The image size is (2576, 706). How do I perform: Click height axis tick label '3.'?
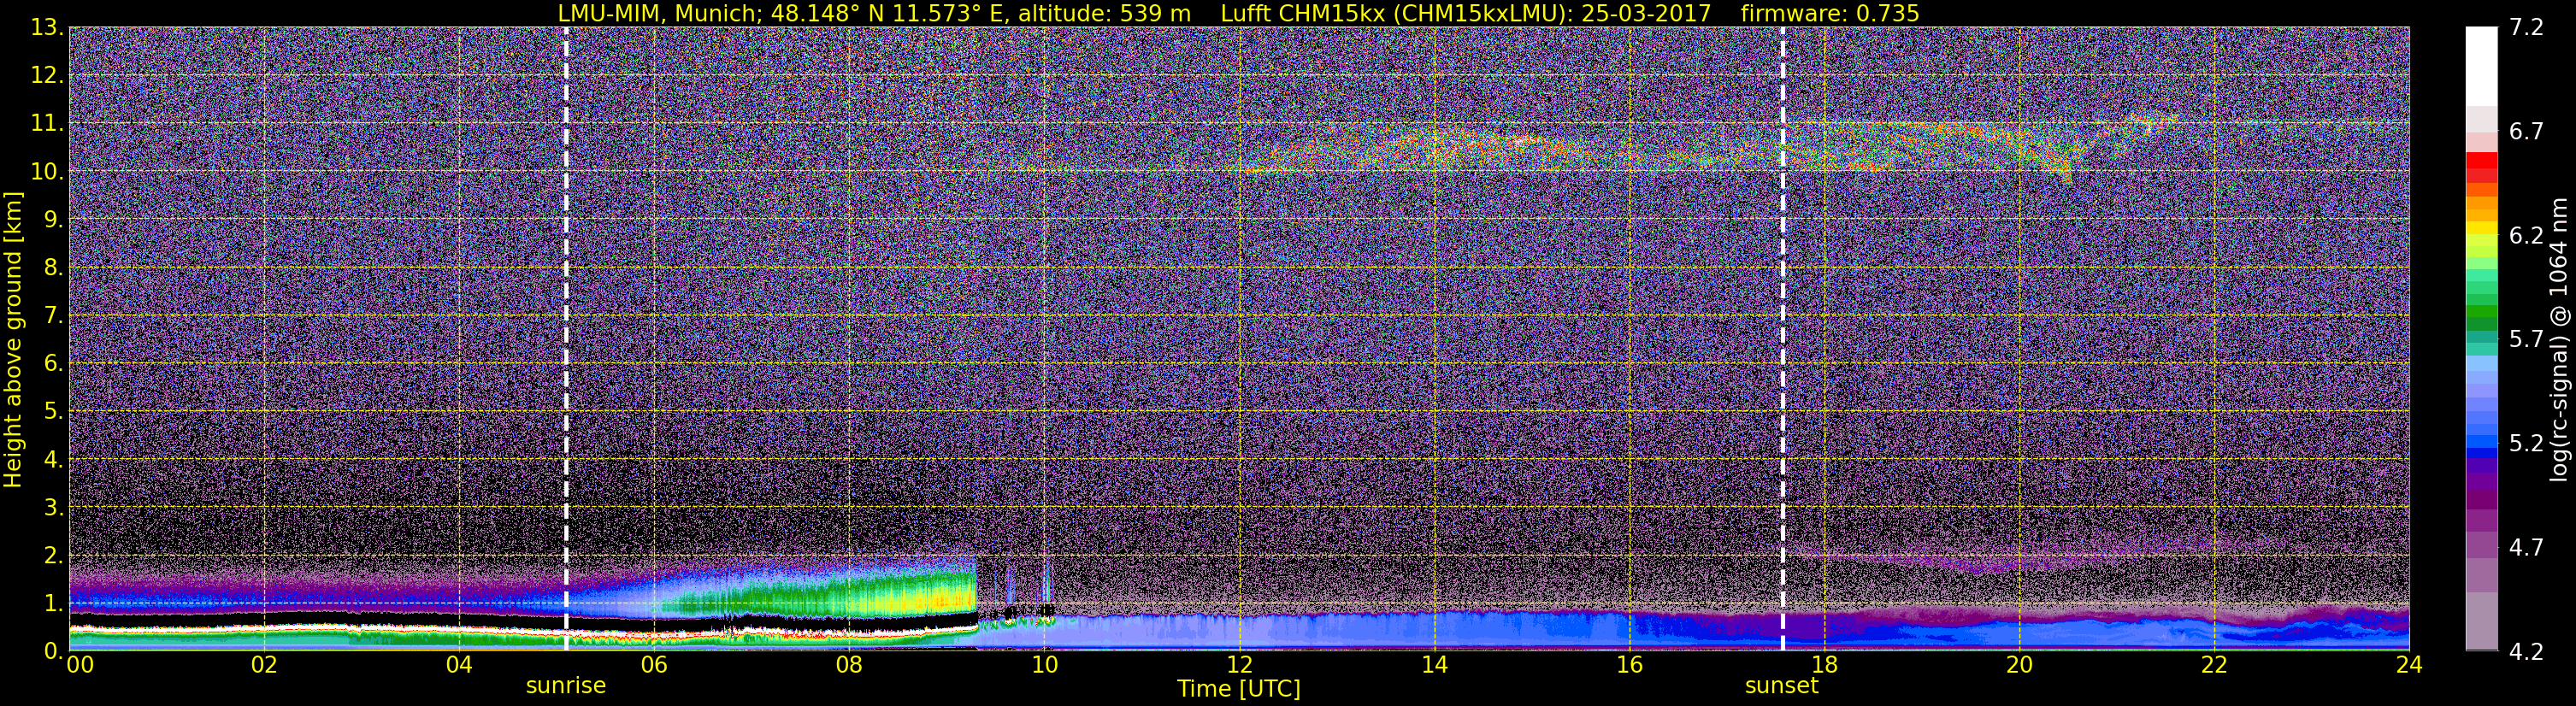pyautogui.click(x=53, y=507)
